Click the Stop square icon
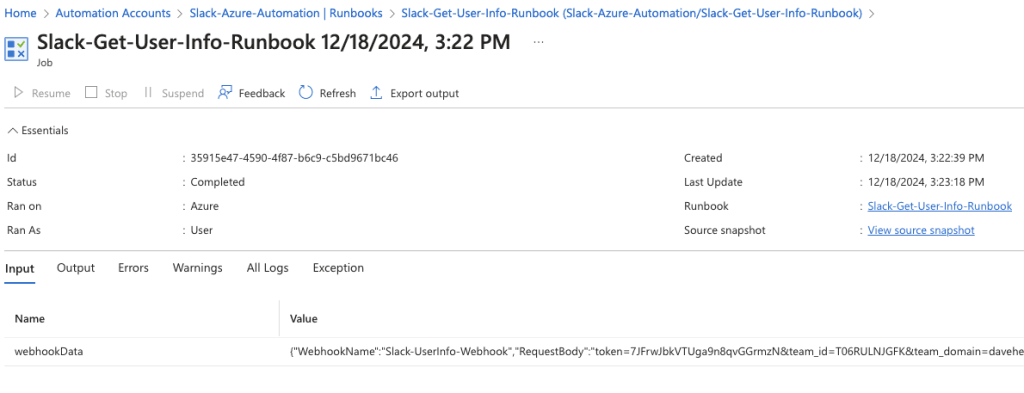1024x393 pixels. point(91,93)
